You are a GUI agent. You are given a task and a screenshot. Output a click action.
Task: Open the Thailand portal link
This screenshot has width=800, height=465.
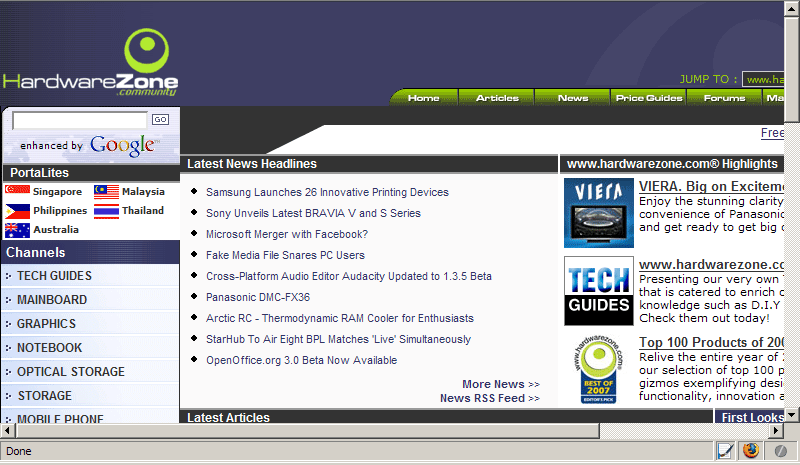pos(143,210)
